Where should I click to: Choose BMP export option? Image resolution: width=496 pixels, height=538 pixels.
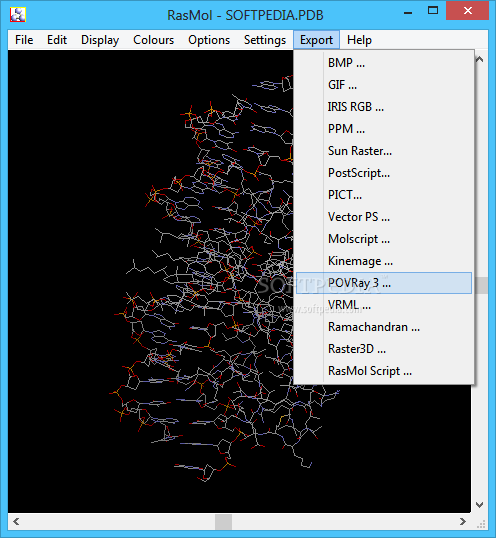pos(384,63)
